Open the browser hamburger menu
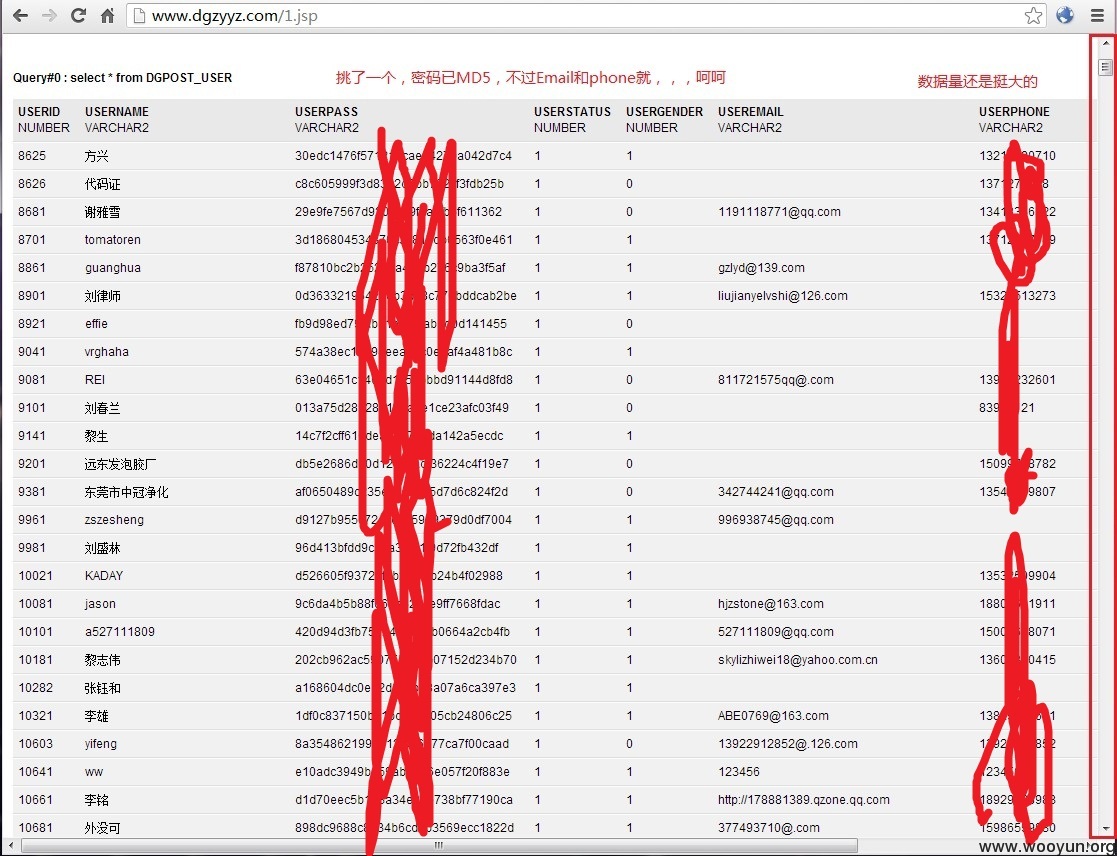 pyautogui.click(x=1097, y=15)
